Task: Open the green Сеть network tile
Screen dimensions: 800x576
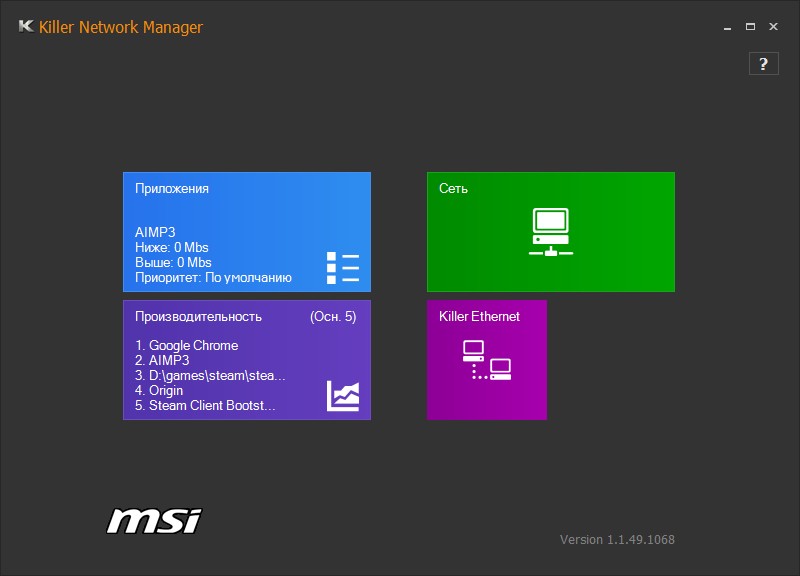Action: 551,232
